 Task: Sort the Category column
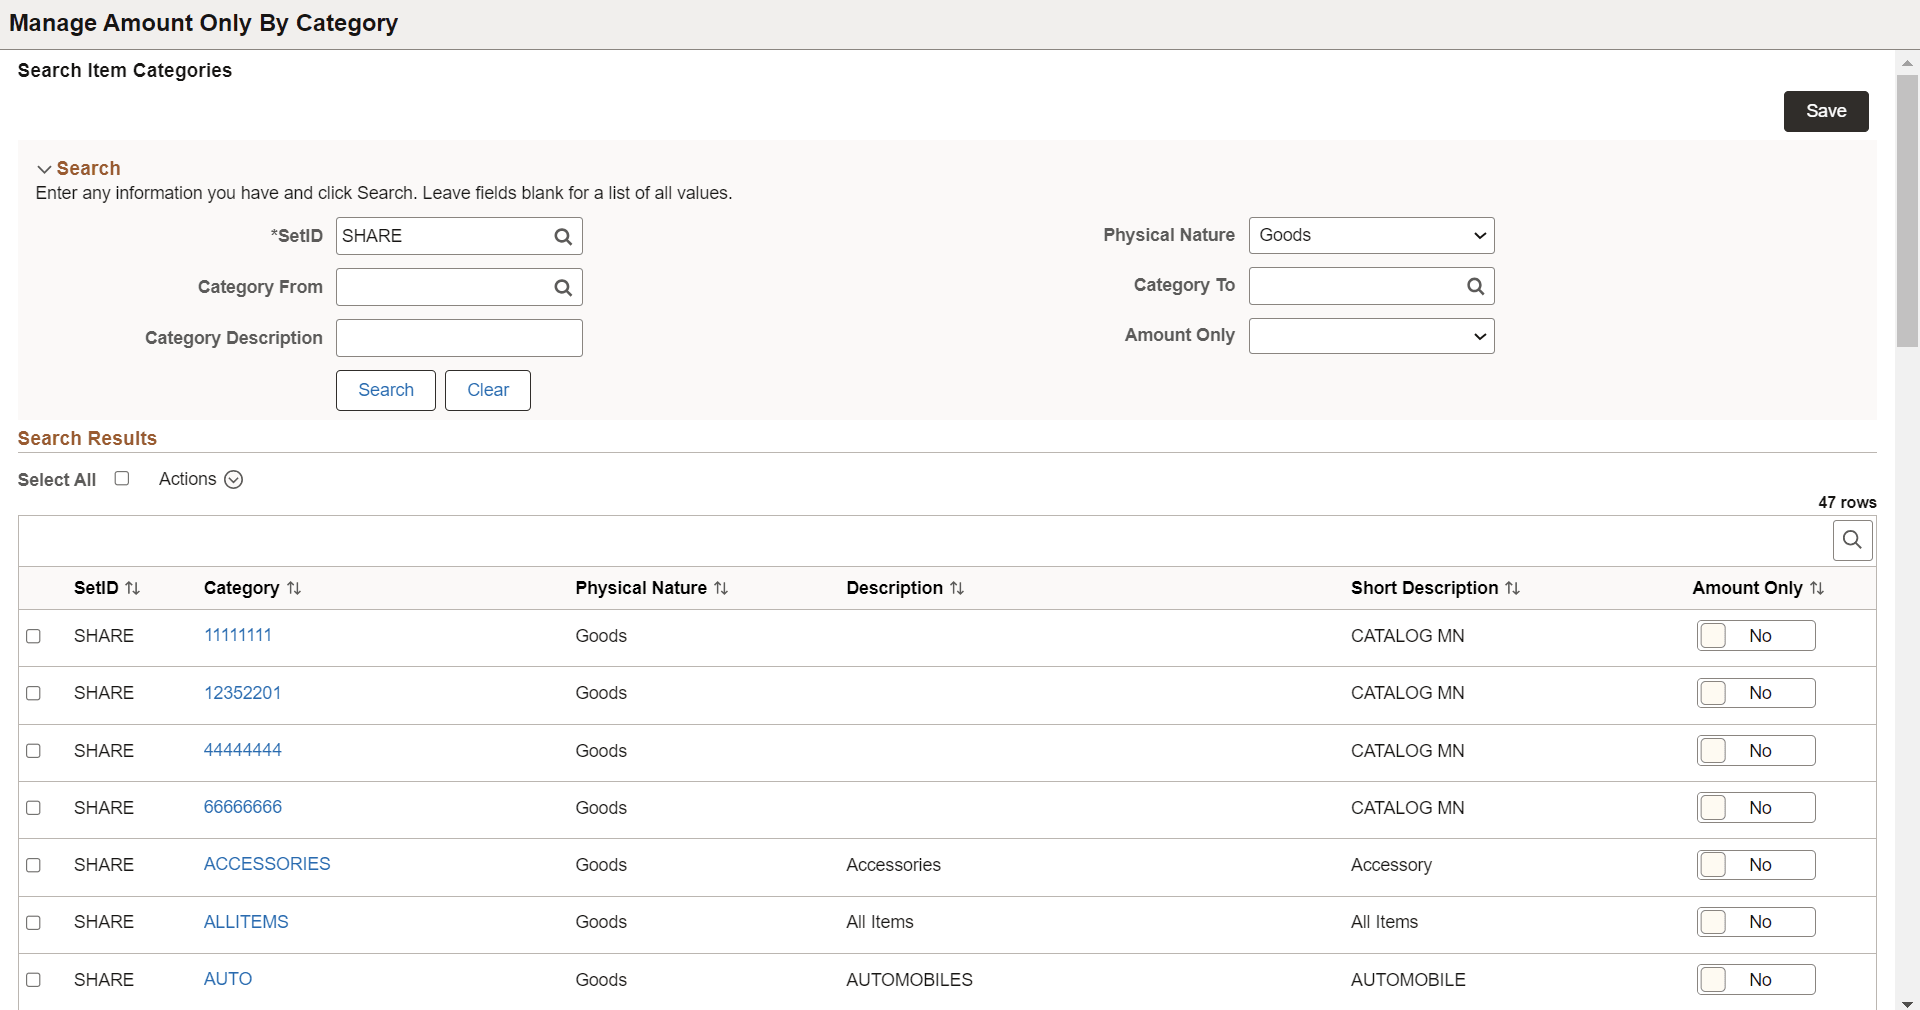click(294, 588)
